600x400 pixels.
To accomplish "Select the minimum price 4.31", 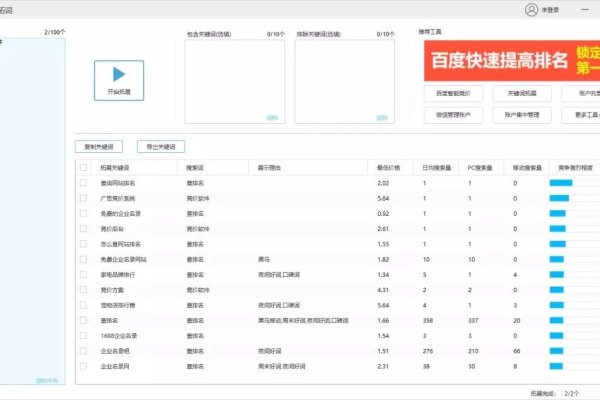I will click(x=383, y=290).
